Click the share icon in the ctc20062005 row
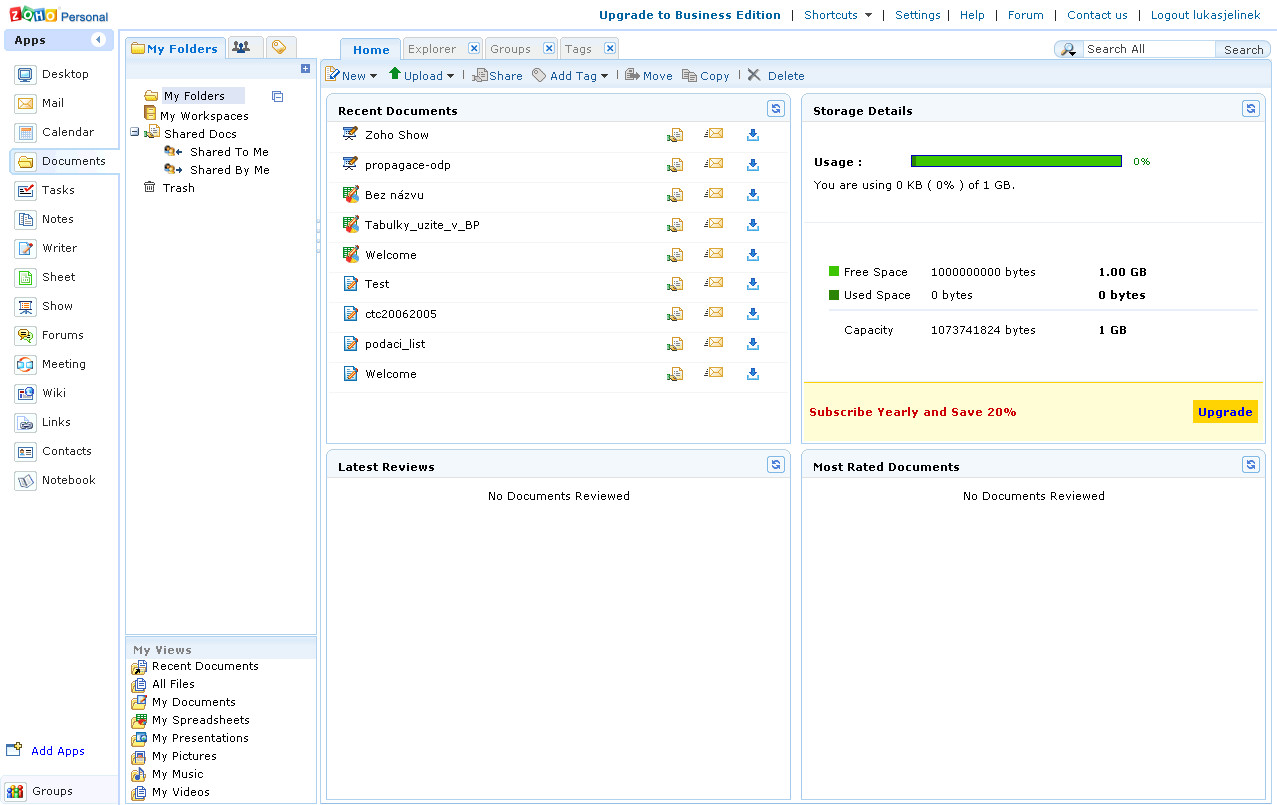Screen dimensions: 1277x805 point(675,314)
